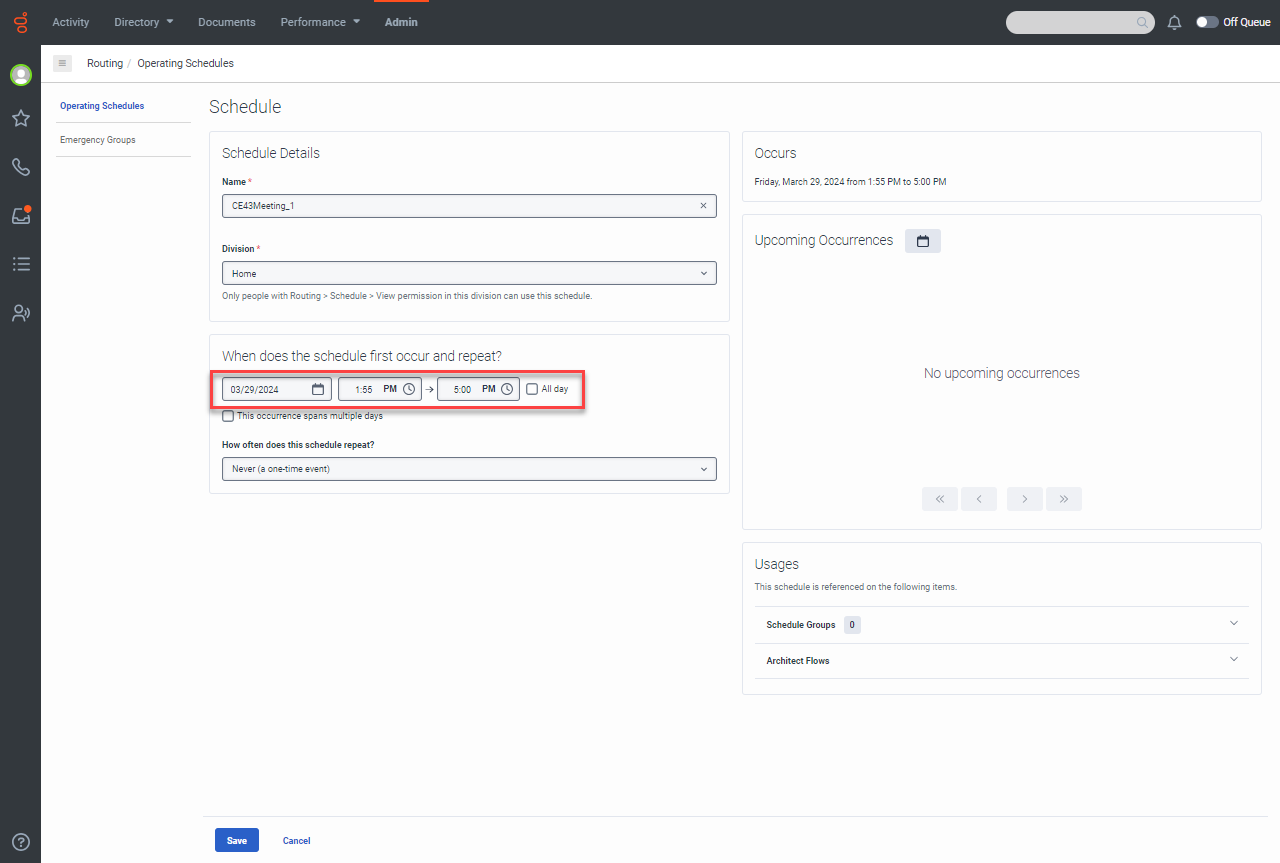Image resolution: width=1280 pixels, height=863 pixels.
Task: Click the help question mark icon
Action: (20, 842)
